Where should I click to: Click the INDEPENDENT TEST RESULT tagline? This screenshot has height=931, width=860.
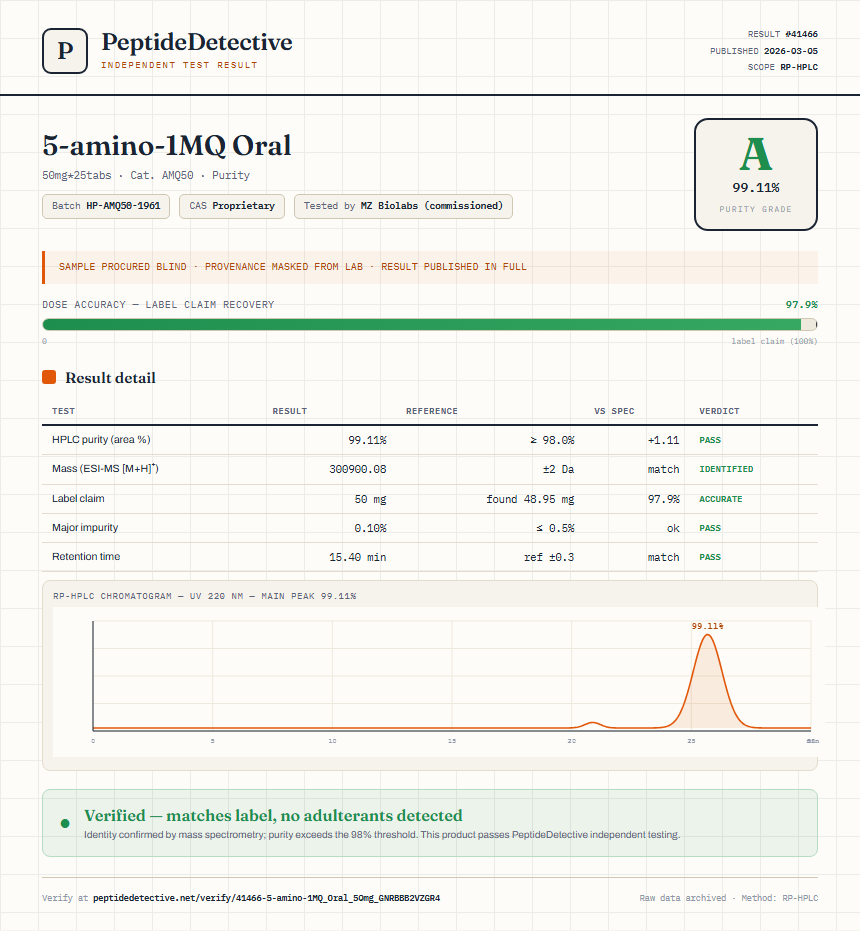click(x=179, y=65)
